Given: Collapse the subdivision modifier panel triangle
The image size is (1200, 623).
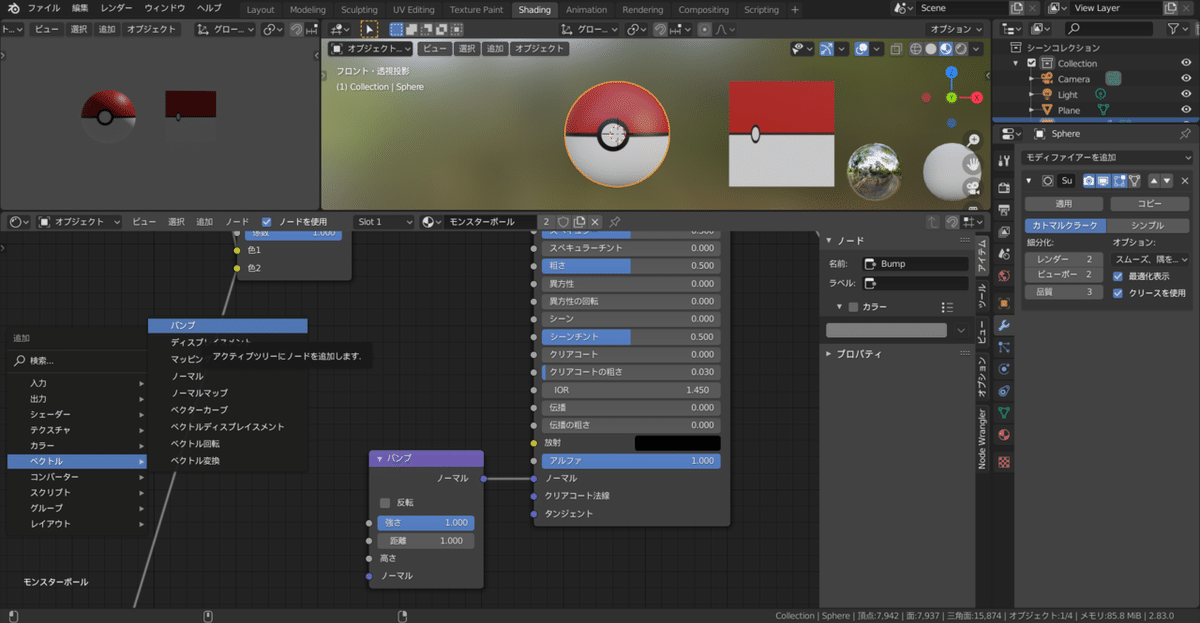Looking at the screenshot, I should [1031, 181].
